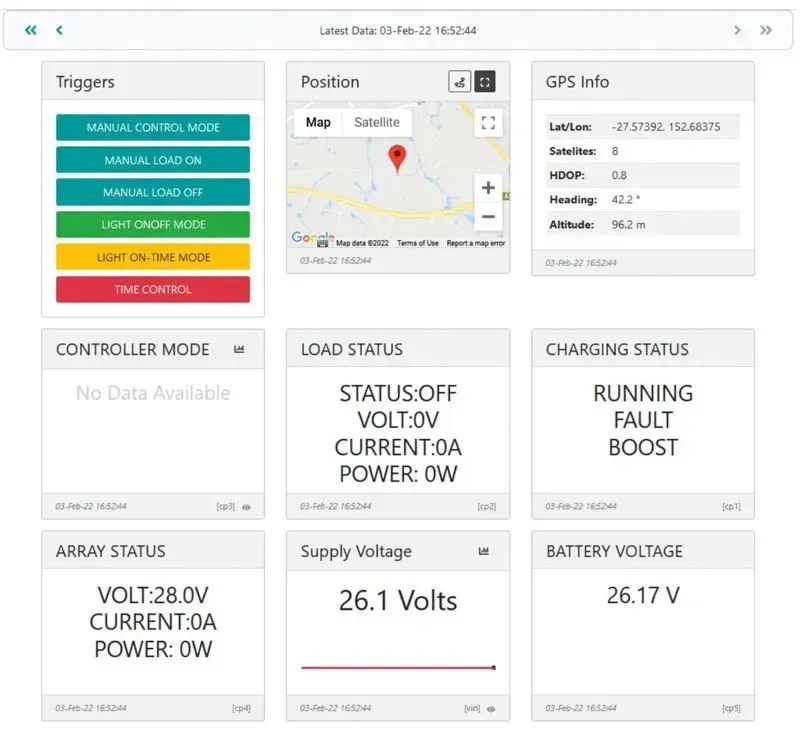
Task: Zoom out on the map
Action: click(488, 217)
